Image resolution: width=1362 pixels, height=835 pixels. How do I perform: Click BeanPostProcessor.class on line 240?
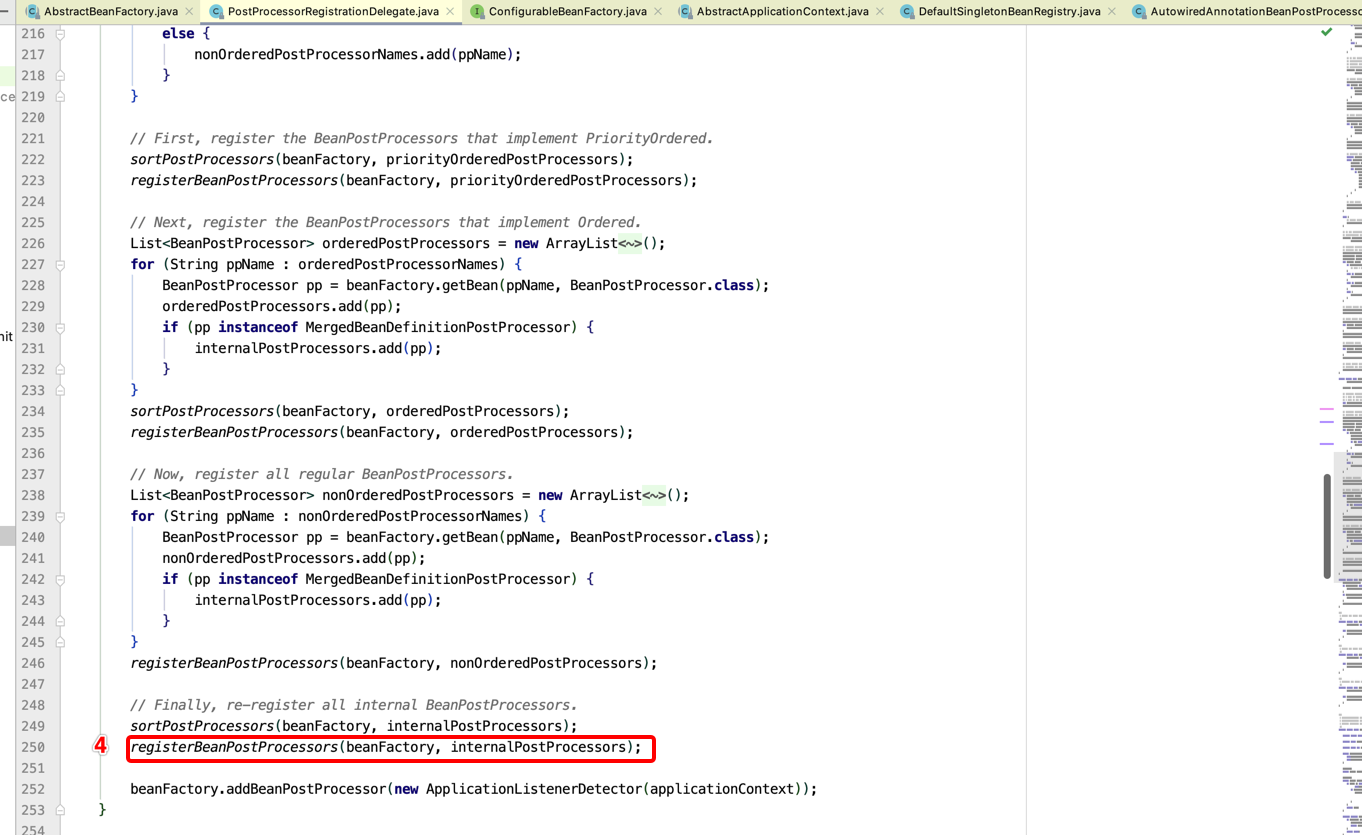(662, 537)
